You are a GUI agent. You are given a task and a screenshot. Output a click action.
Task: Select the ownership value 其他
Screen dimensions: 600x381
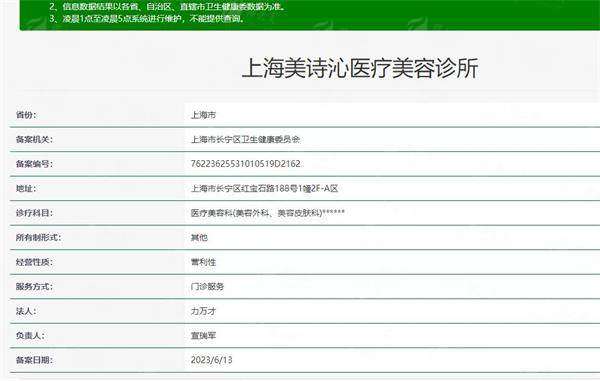(199, 238)
